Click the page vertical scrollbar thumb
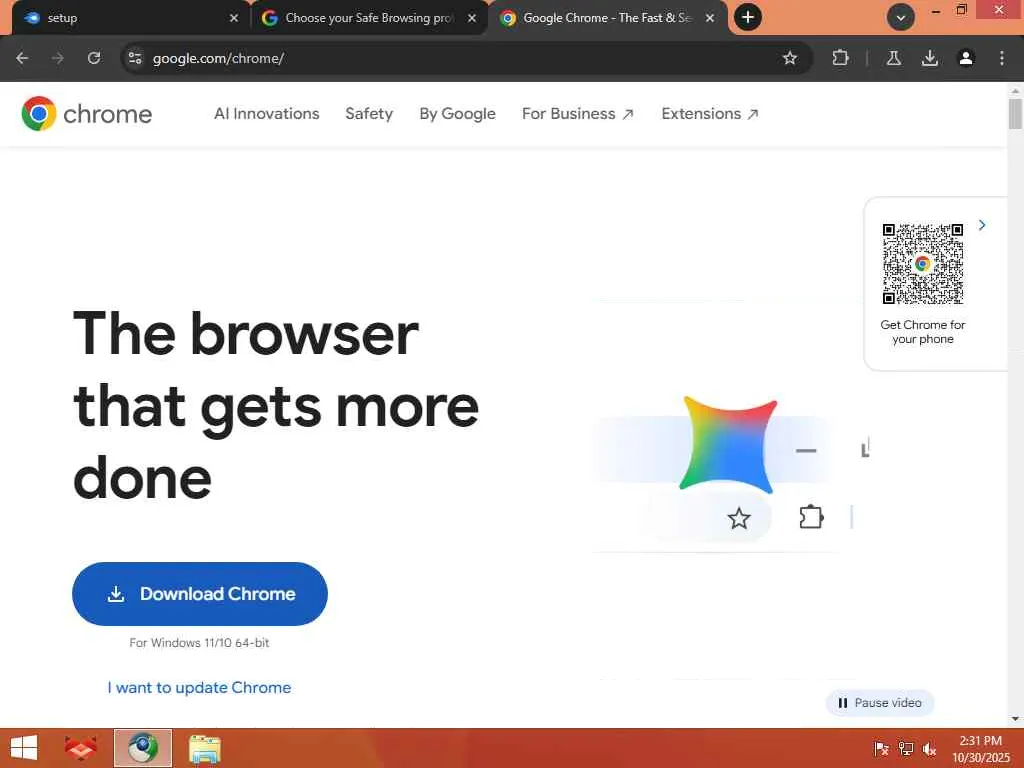The width and height of the screenshot is (1024, 768). pos(1015,114)
